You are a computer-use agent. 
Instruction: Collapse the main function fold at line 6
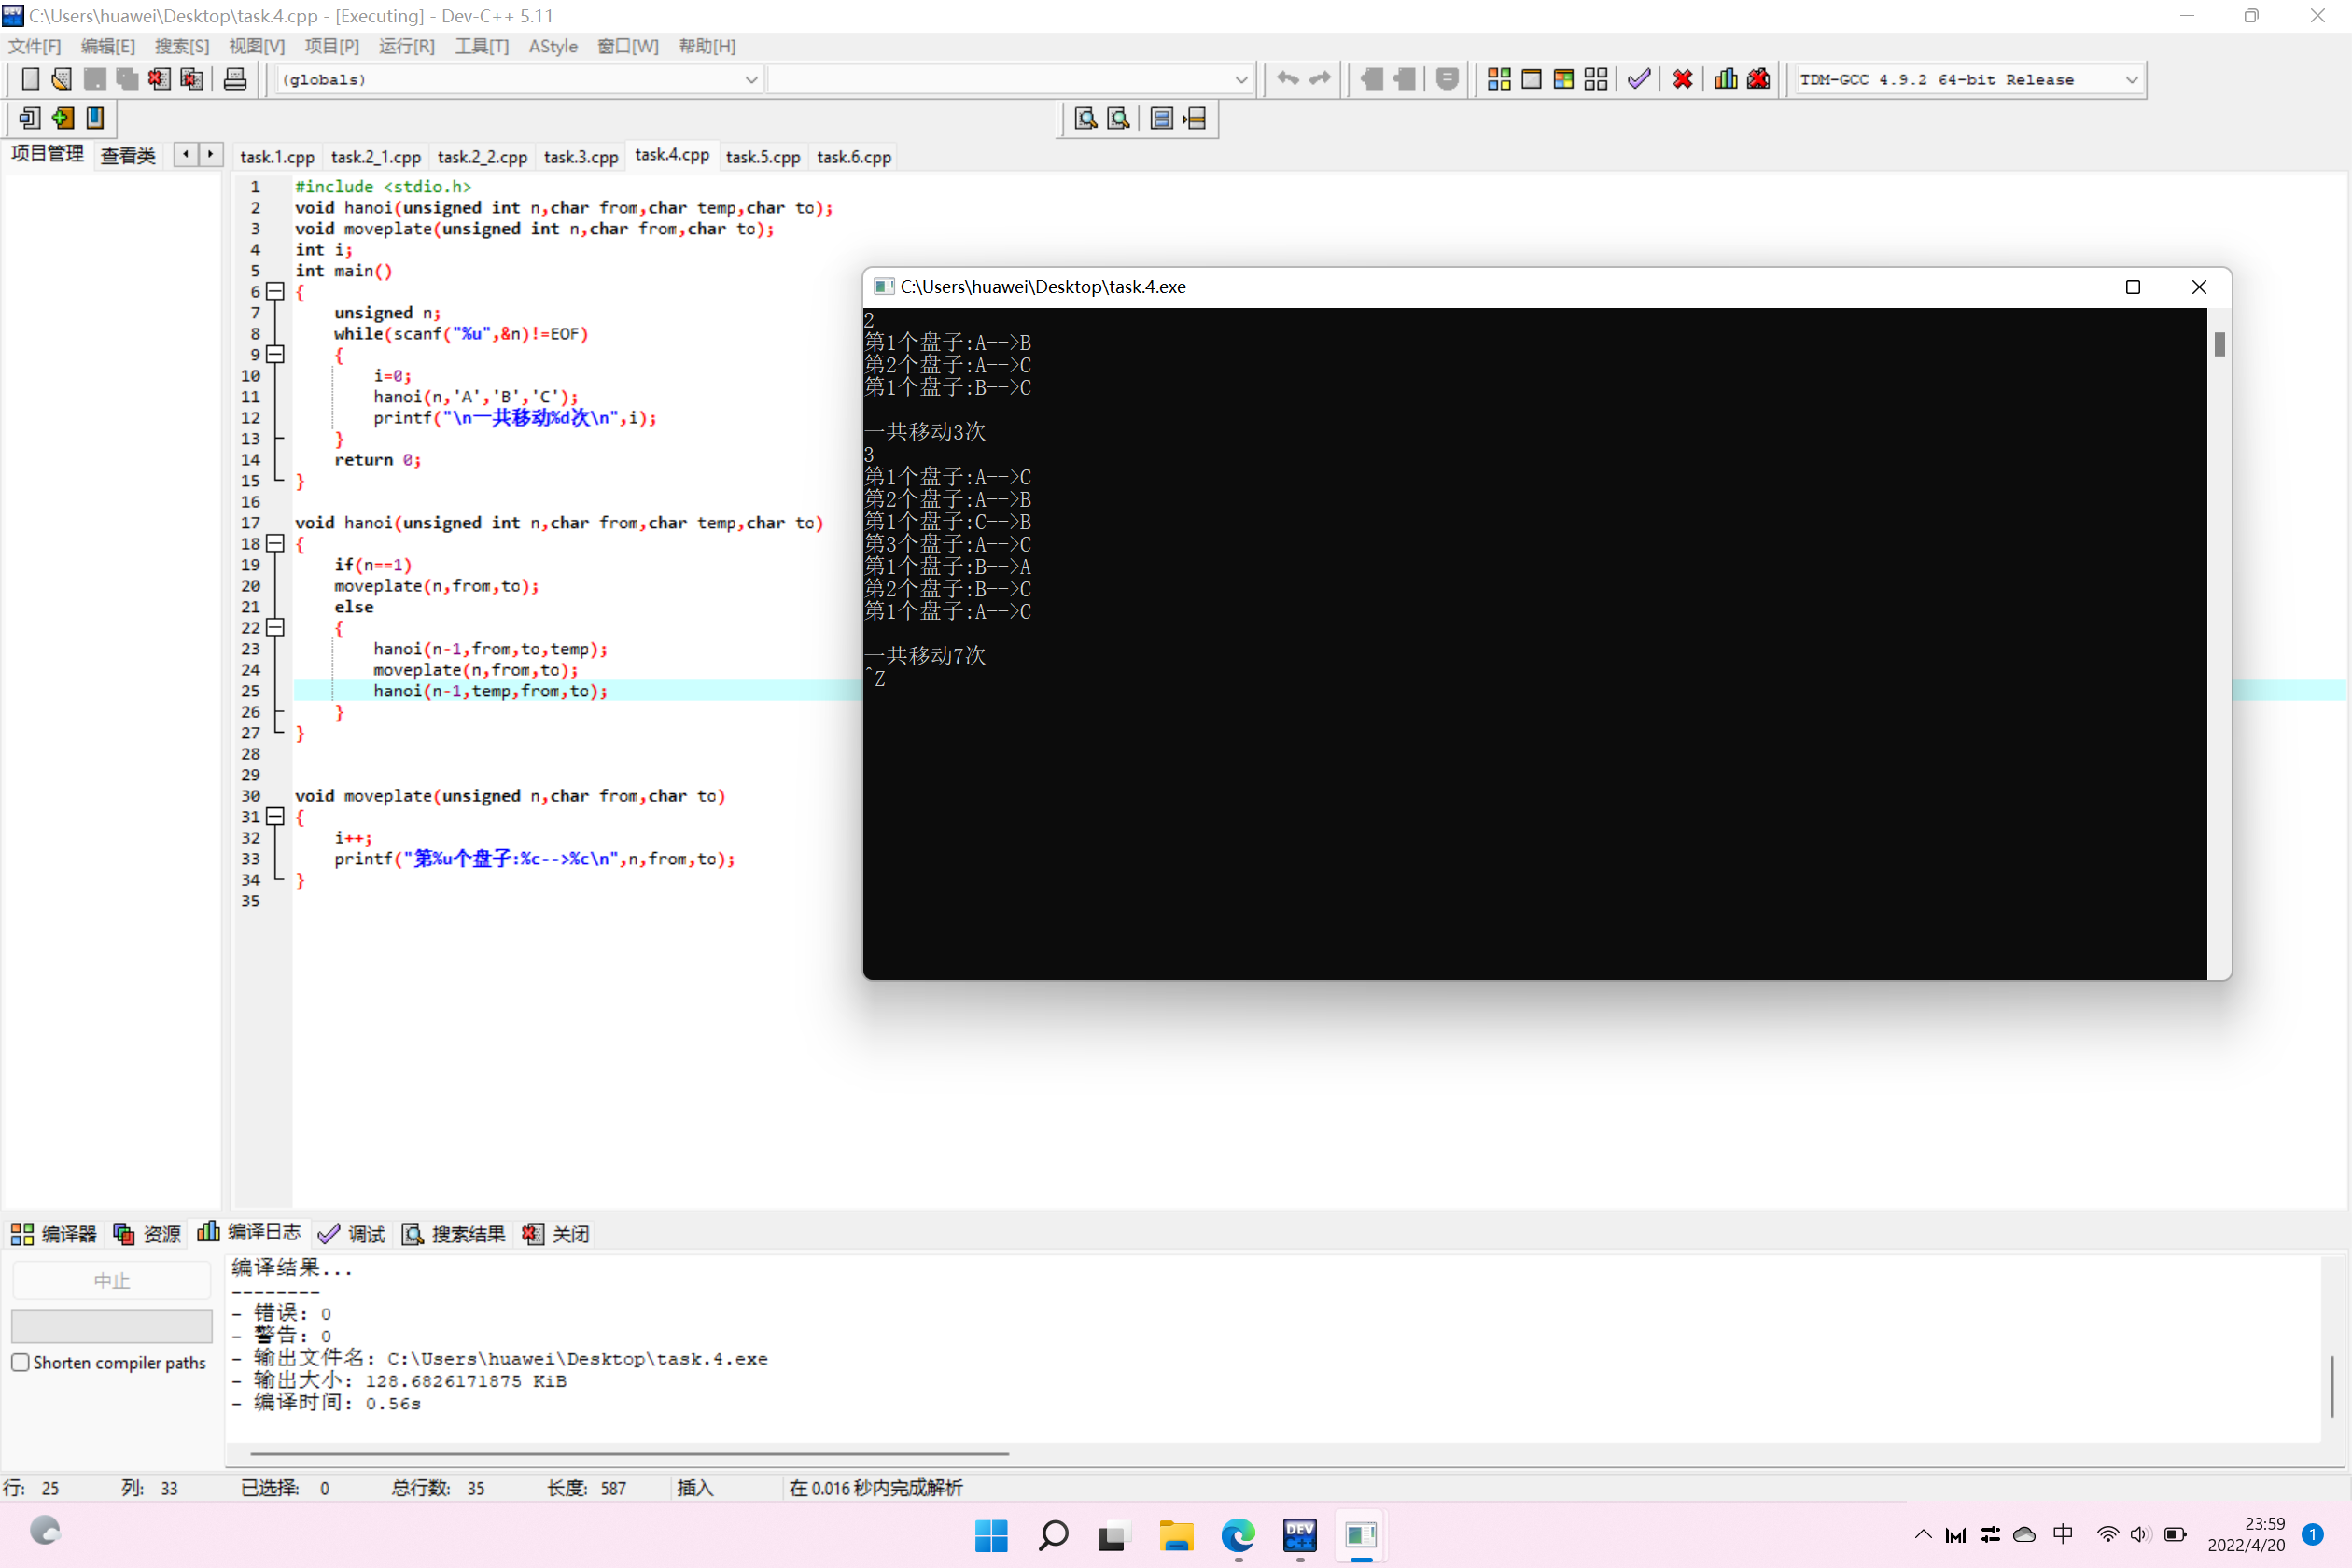point(275,291)
